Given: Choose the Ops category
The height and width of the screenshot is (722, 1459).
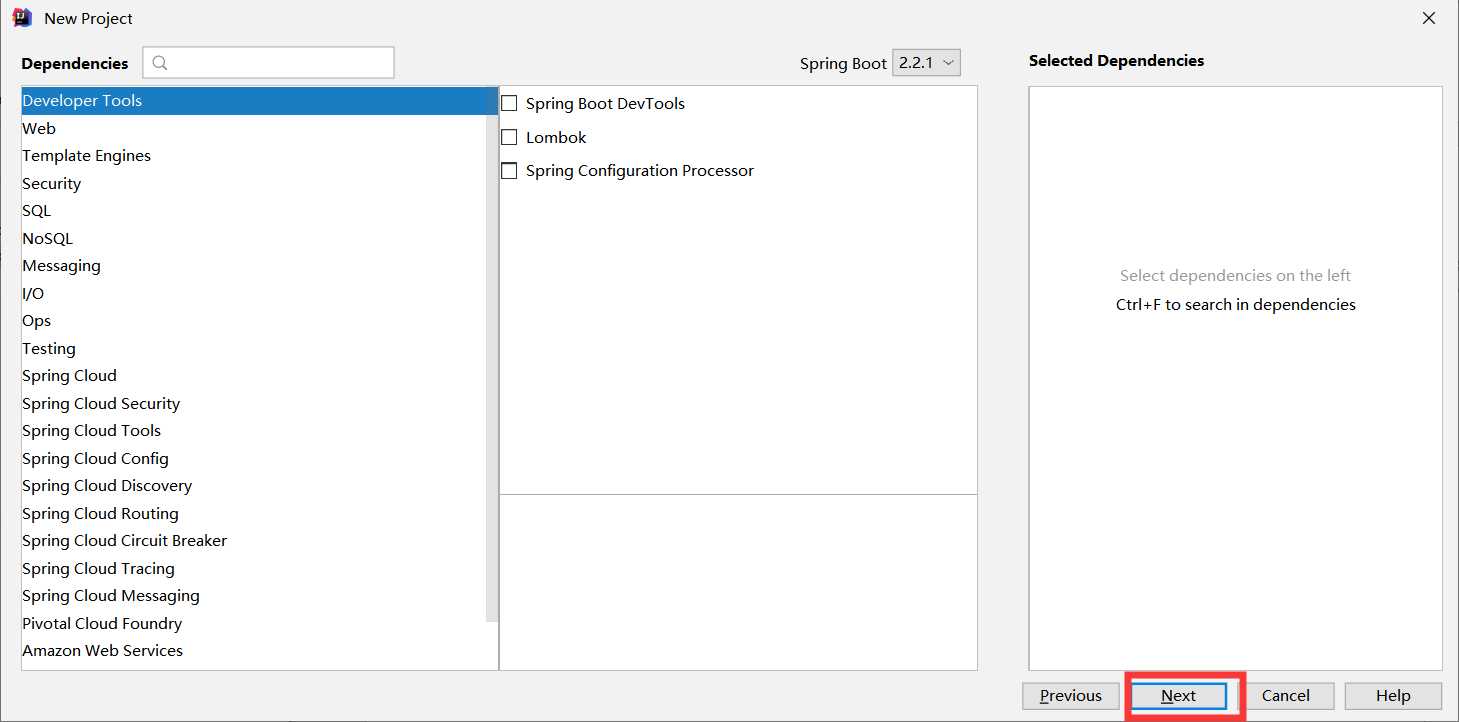Looking at the screenshot, I should (254, 321).
